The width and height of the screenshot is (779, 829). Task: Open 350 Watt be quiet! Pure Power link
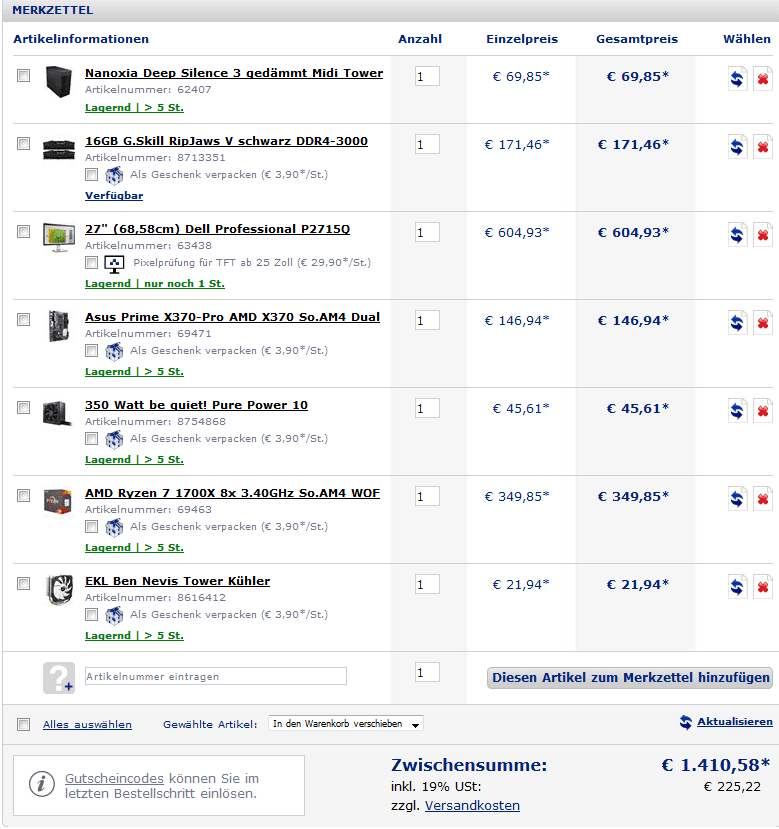coord(196,405)
